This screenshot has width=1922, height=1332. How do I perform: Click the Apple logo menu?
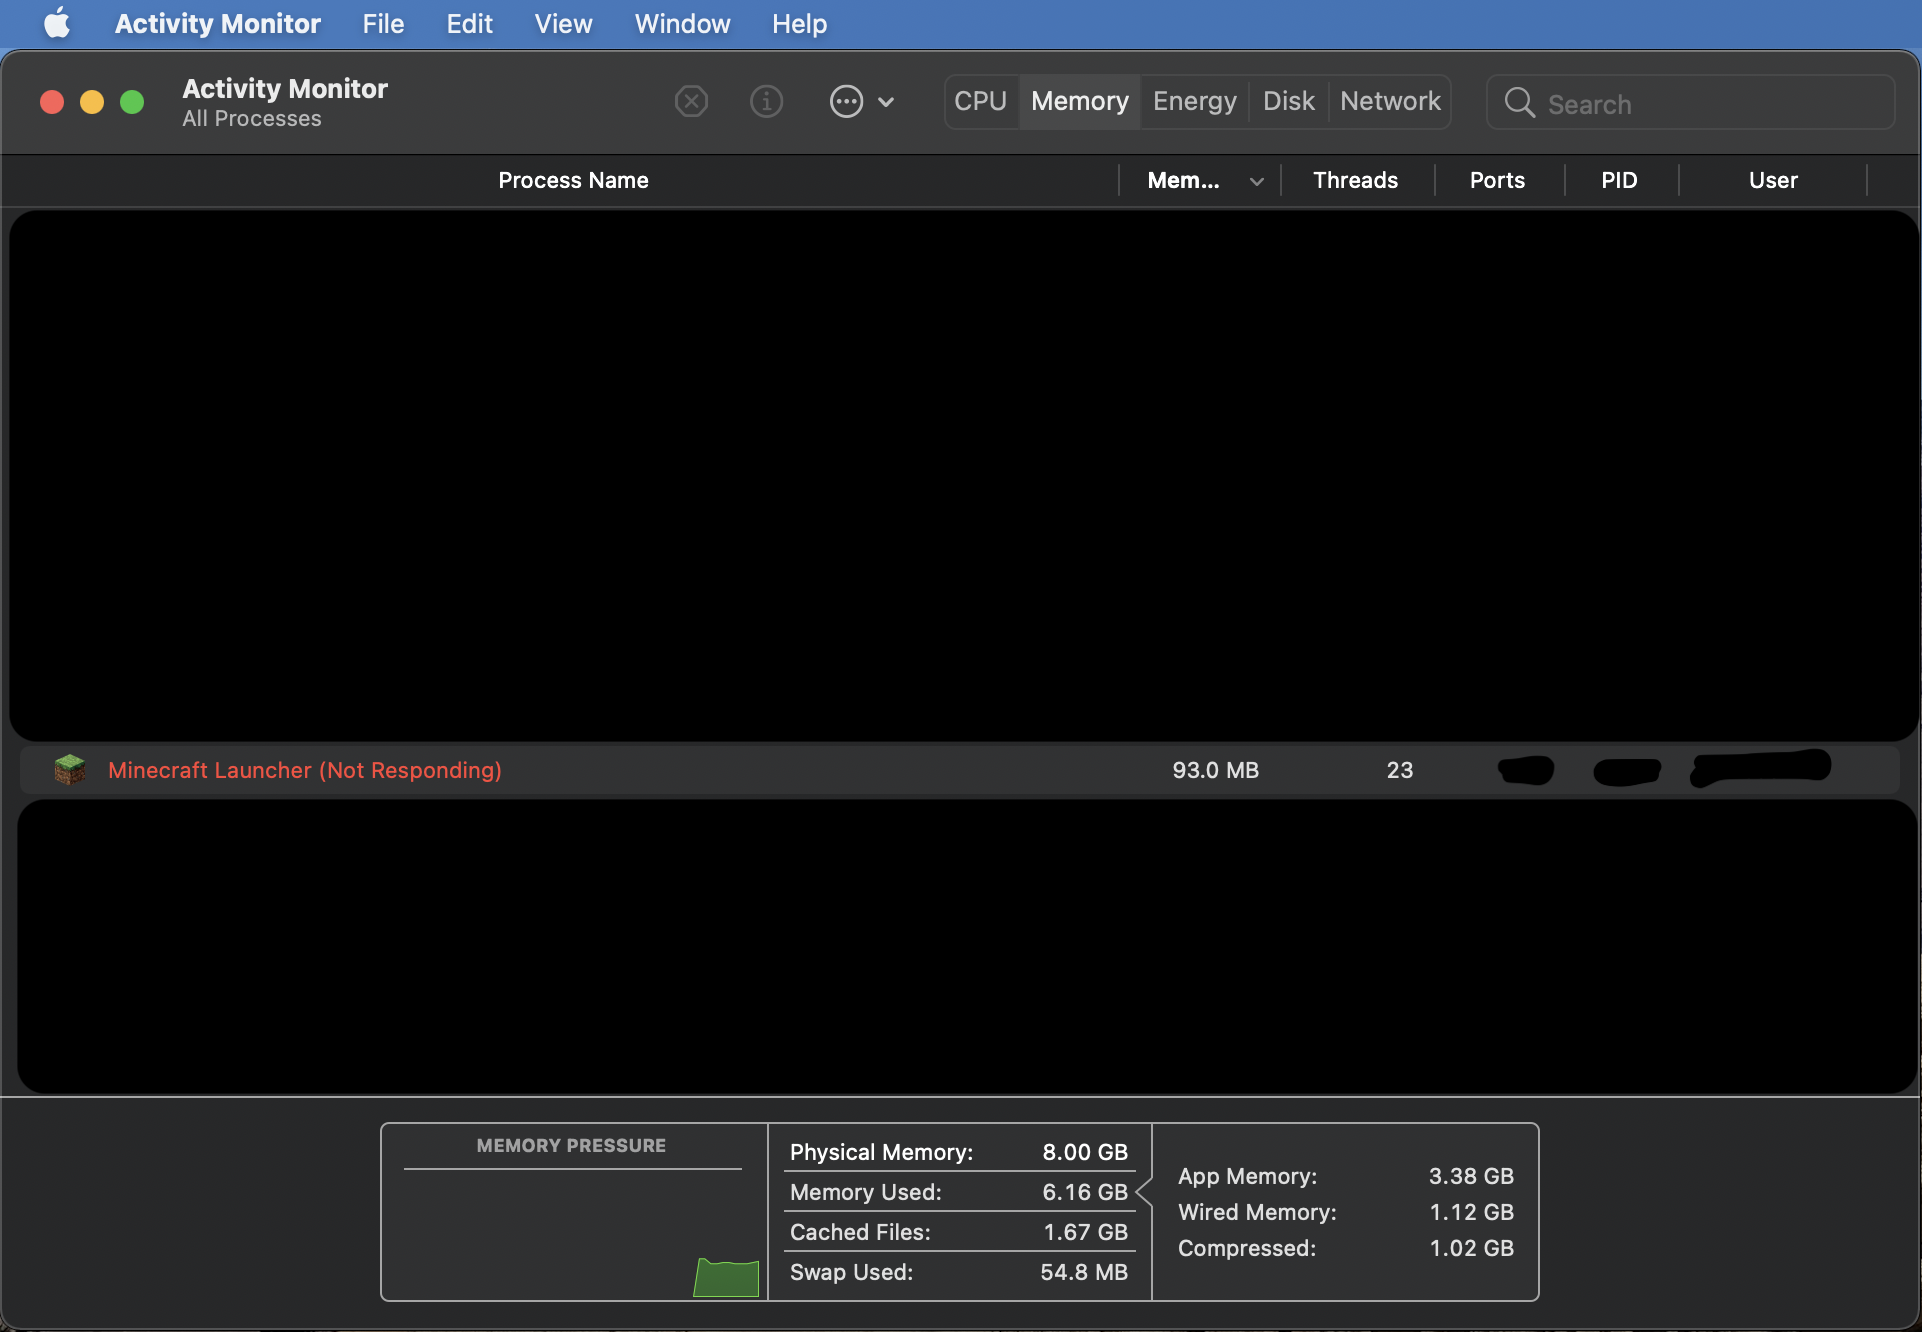click(57, 23)
